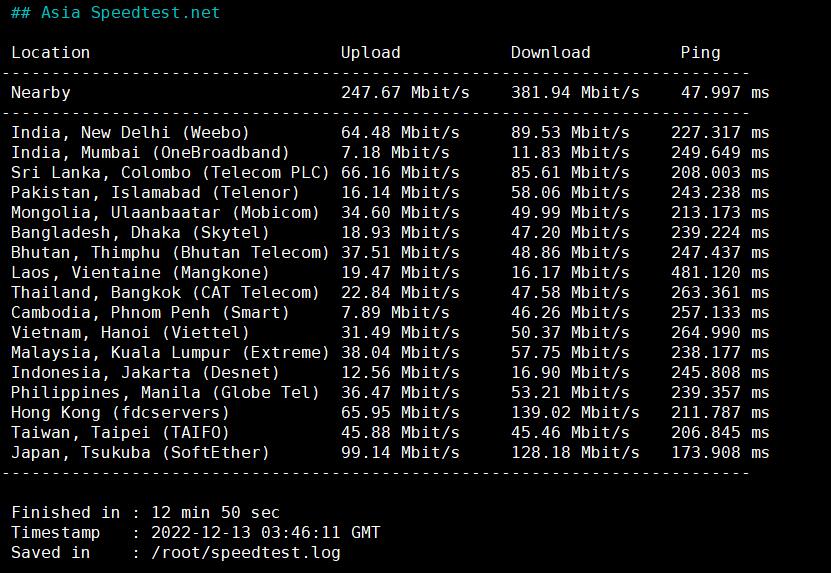Click the "## Asia Speedtest.net" heading
This screenshot has height=573, width=831.
point(115,13)
